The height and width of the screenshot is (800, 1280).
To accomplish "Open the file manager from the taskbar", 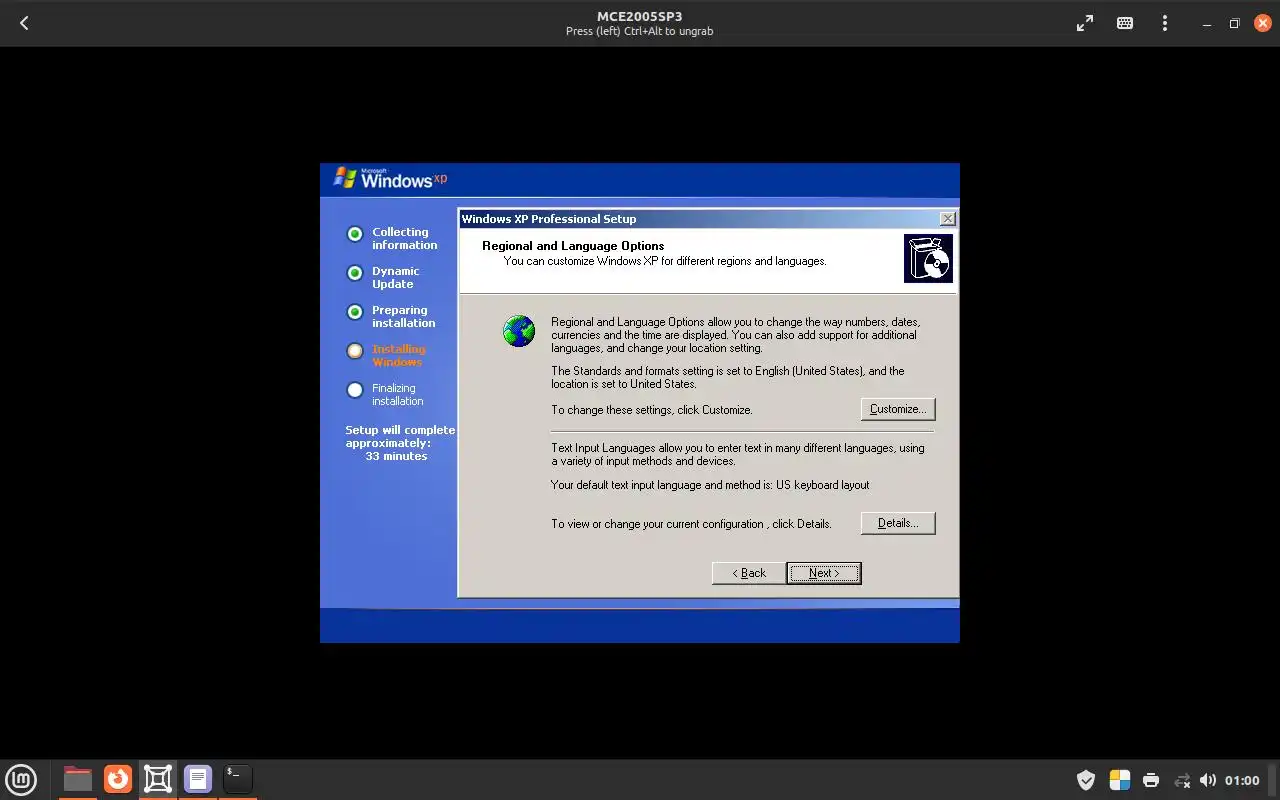I will (77, 779).
